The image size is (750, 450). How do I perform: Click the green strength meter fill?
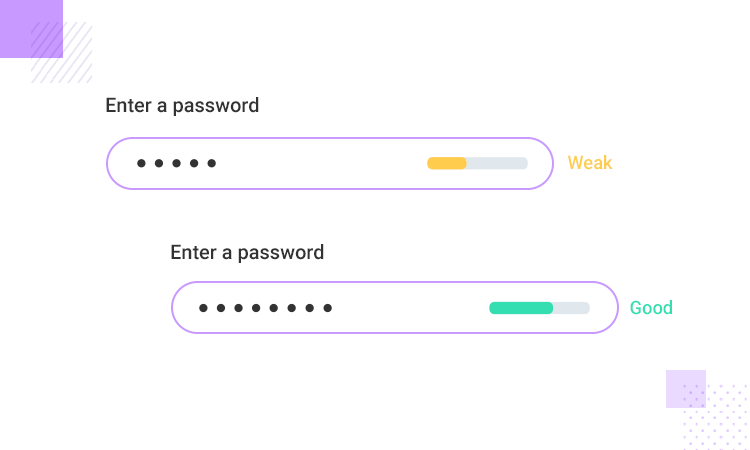521,307
